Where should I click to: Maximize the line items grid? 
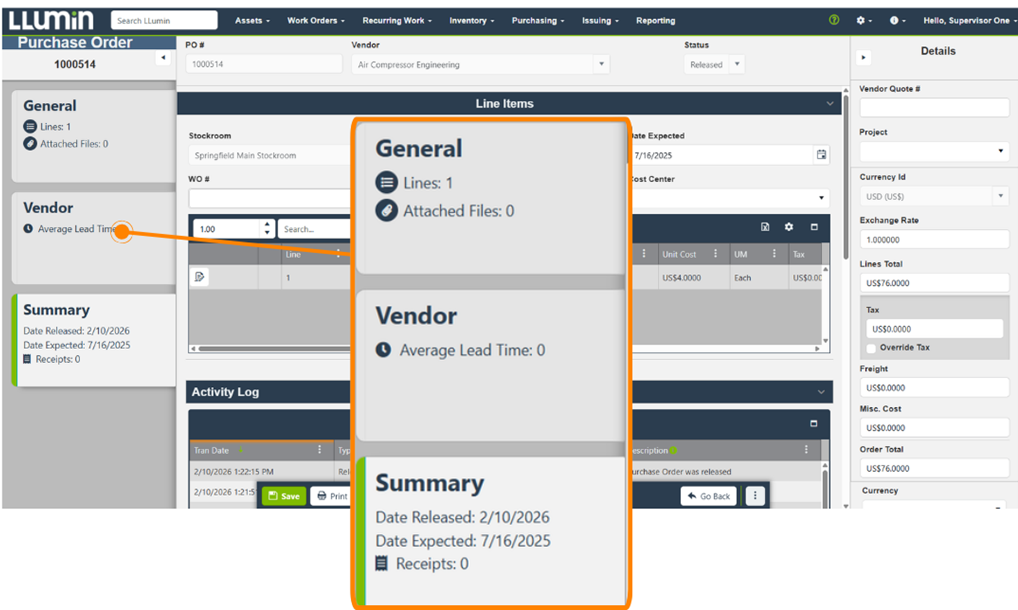coord(814,227)
